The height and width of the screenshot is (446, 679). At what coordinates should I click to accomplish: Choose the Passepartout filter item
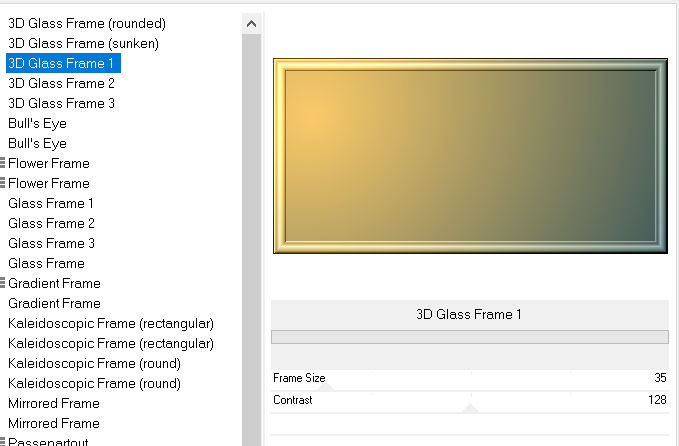tap(48, 441)
